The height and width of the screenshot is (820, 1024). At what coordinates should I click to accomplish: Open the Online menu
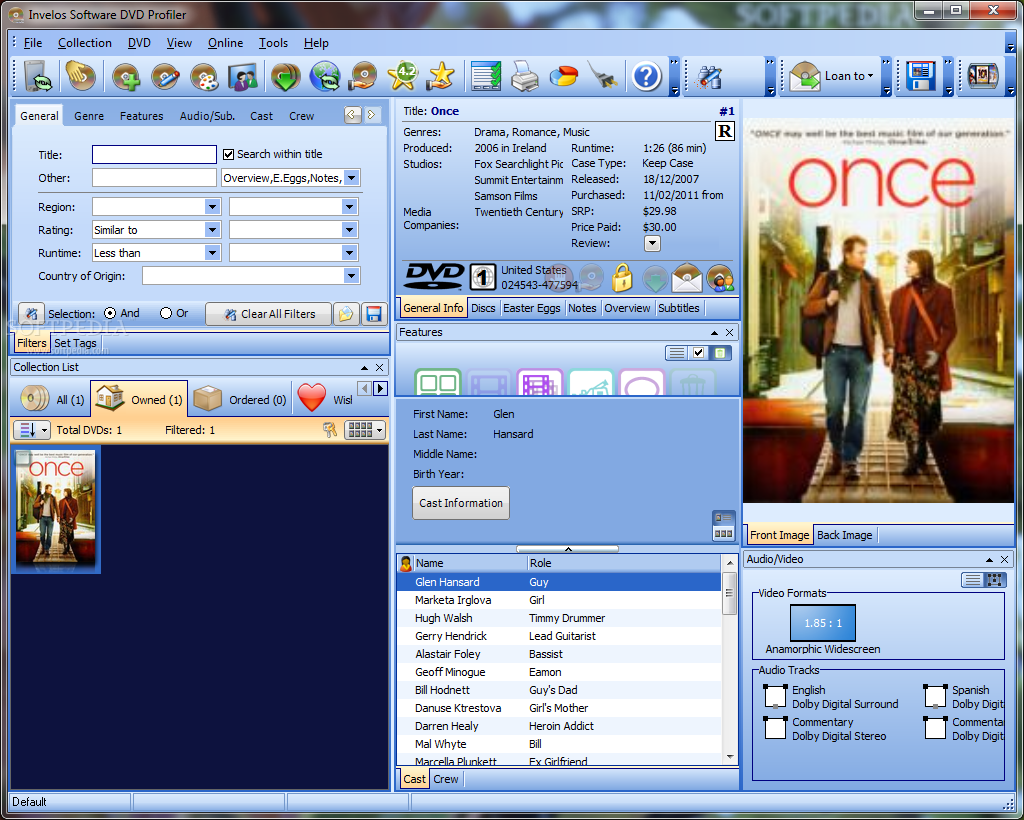pos(225,42)
